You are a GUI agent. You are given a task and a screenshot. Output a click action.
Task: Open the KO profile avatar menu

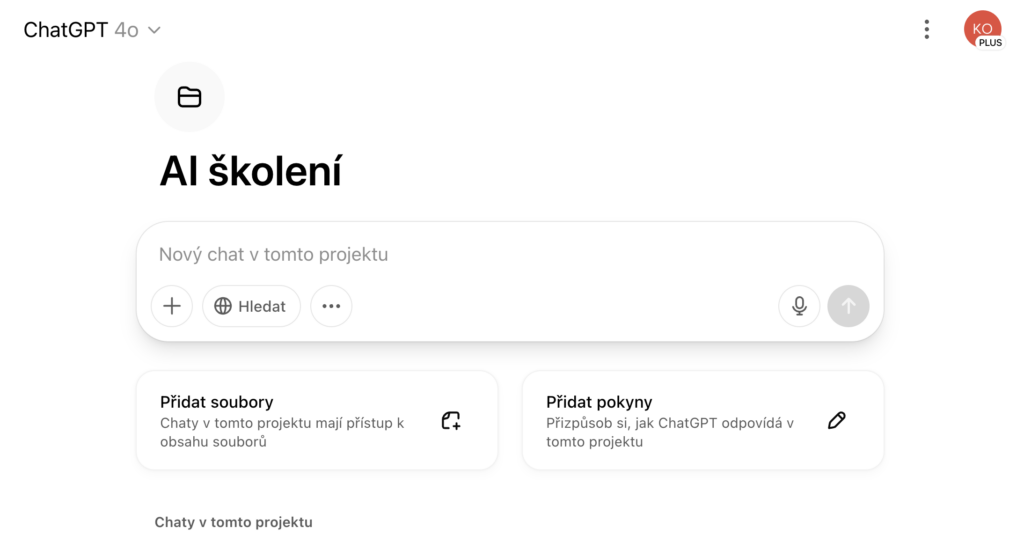click(x=983, y=29)
